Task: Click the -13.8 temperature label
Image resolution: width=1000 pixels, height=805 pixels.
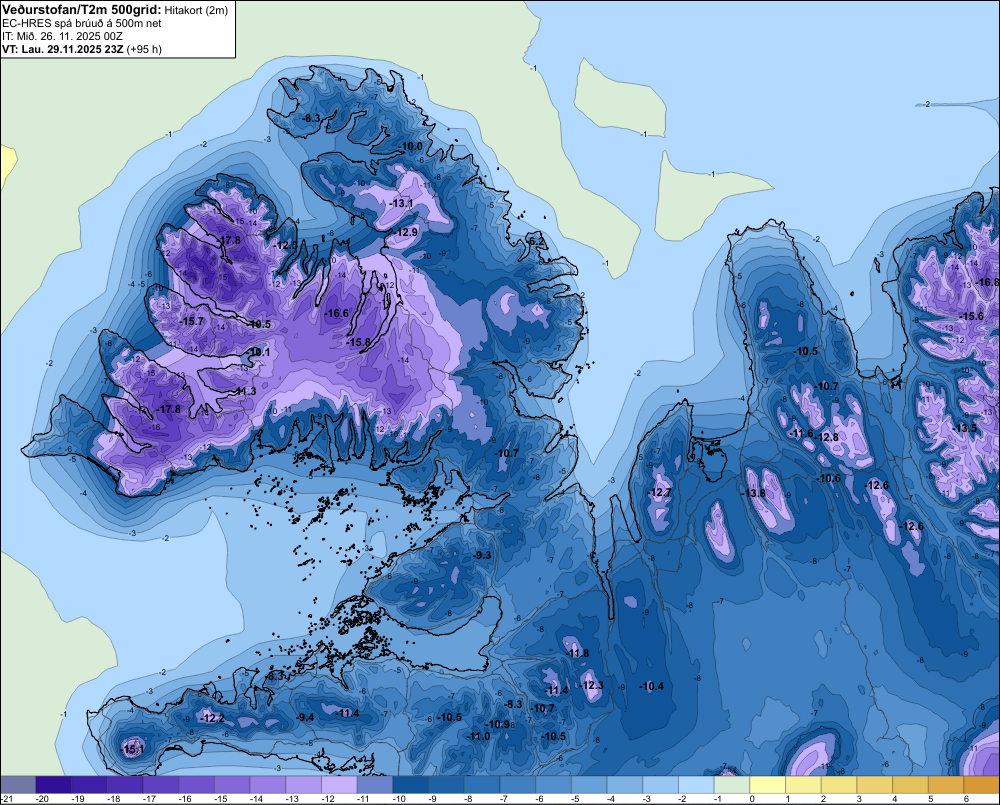Action: point(754,493)
